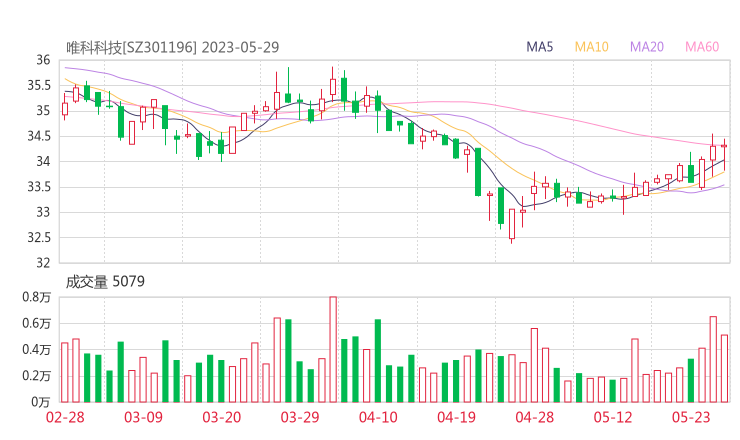The image size is (740, 440).
Task: Click the 03-20 date axis label
Action: [x=222, y=417]
